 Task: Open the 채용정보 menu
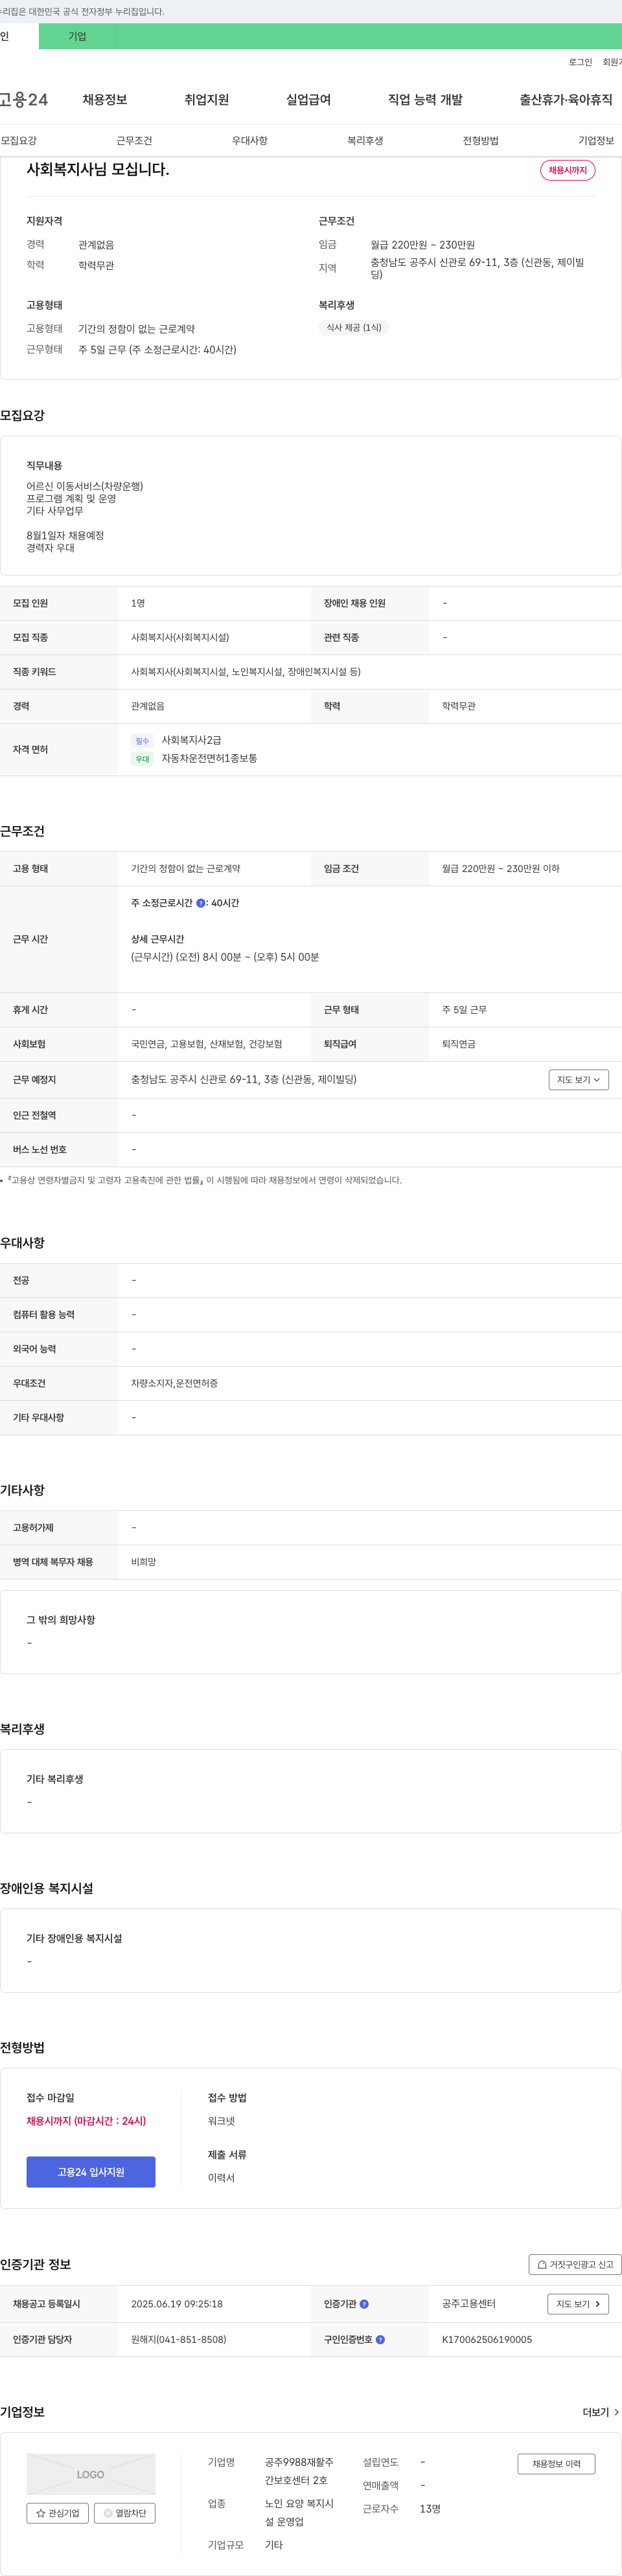pos(105,100)
